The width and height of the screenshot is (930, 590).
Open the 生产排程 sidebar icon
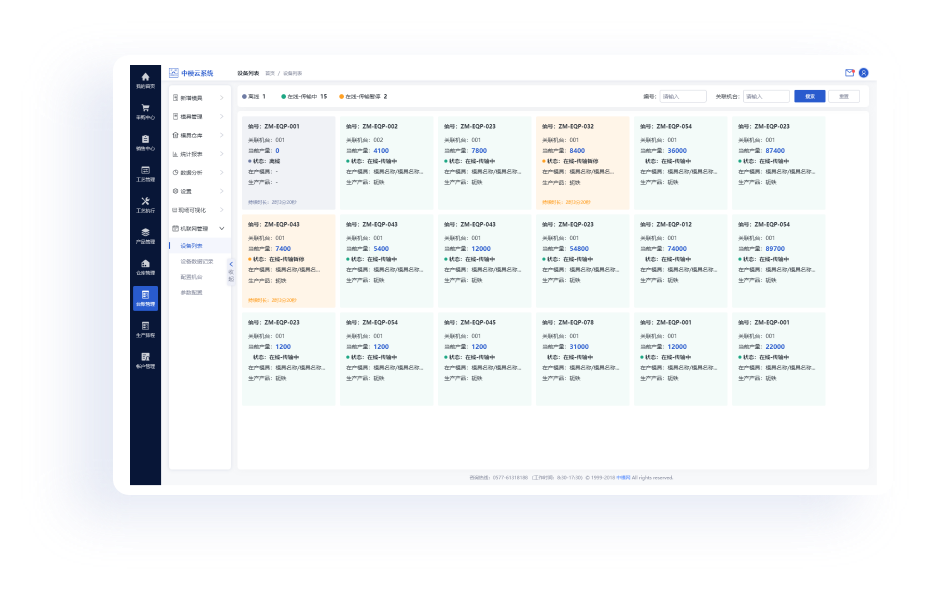point(145,326)
